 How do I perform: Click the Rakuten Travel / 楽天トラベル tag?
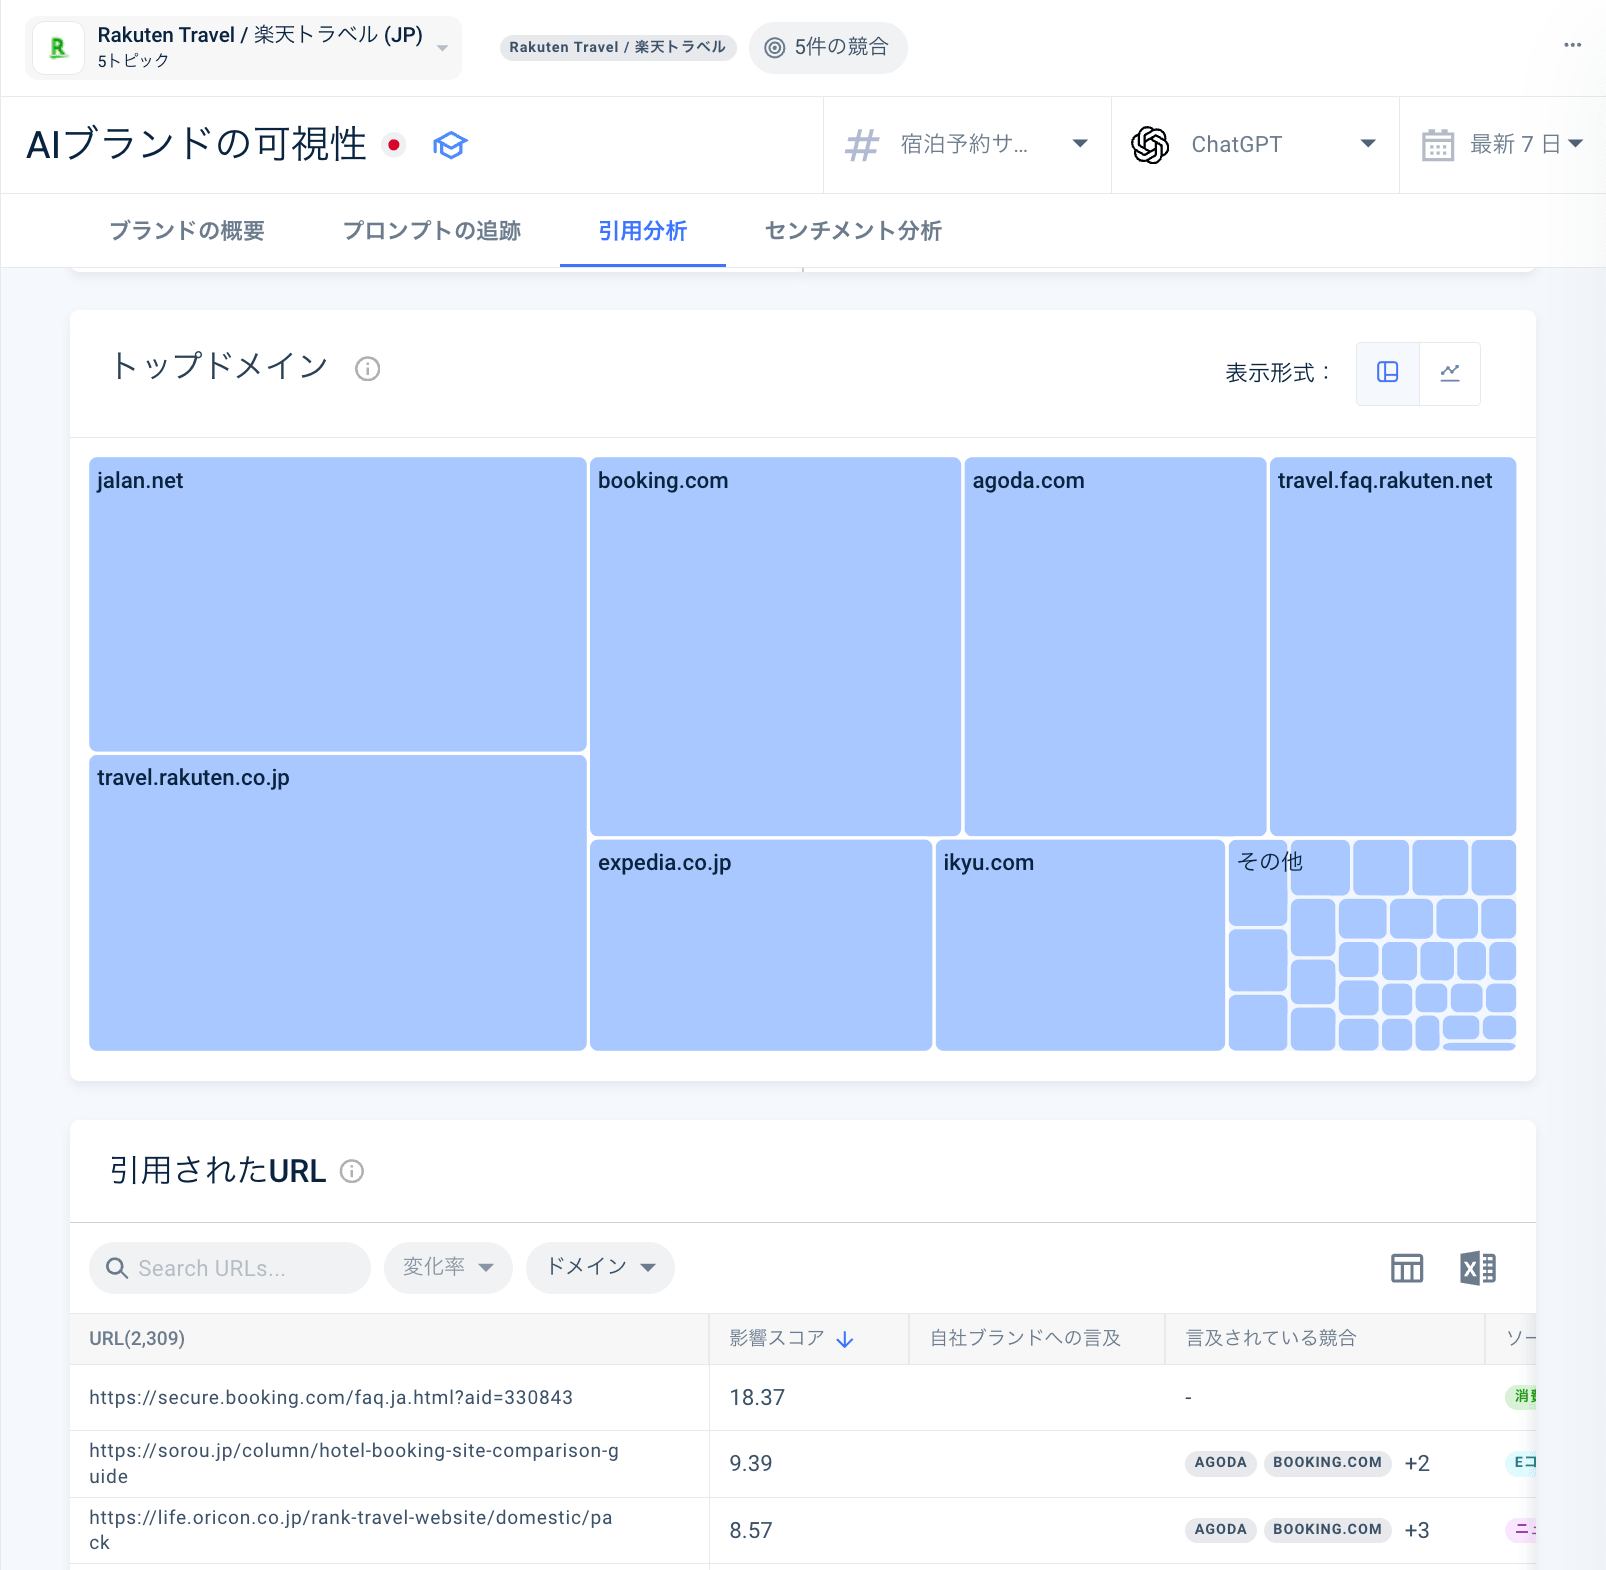tap(618, 47)
